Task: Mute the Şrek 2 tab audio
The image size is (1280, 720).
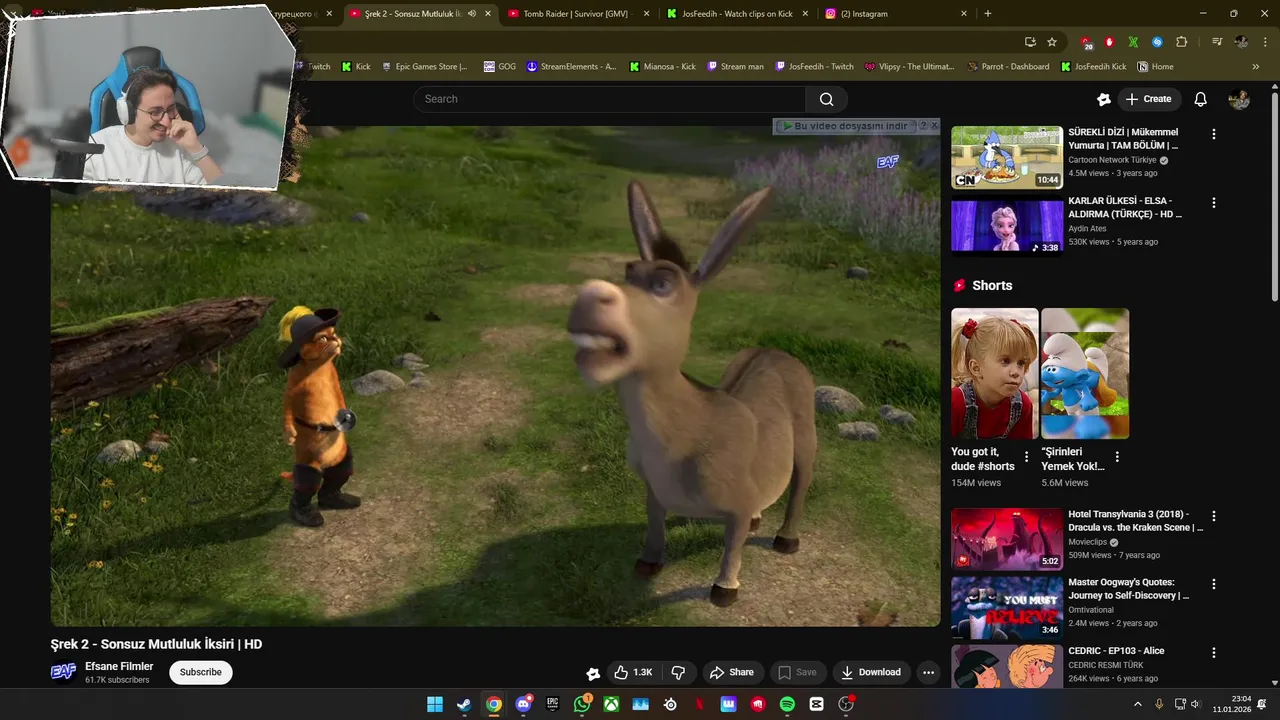Action: click(x=472, y=14)
